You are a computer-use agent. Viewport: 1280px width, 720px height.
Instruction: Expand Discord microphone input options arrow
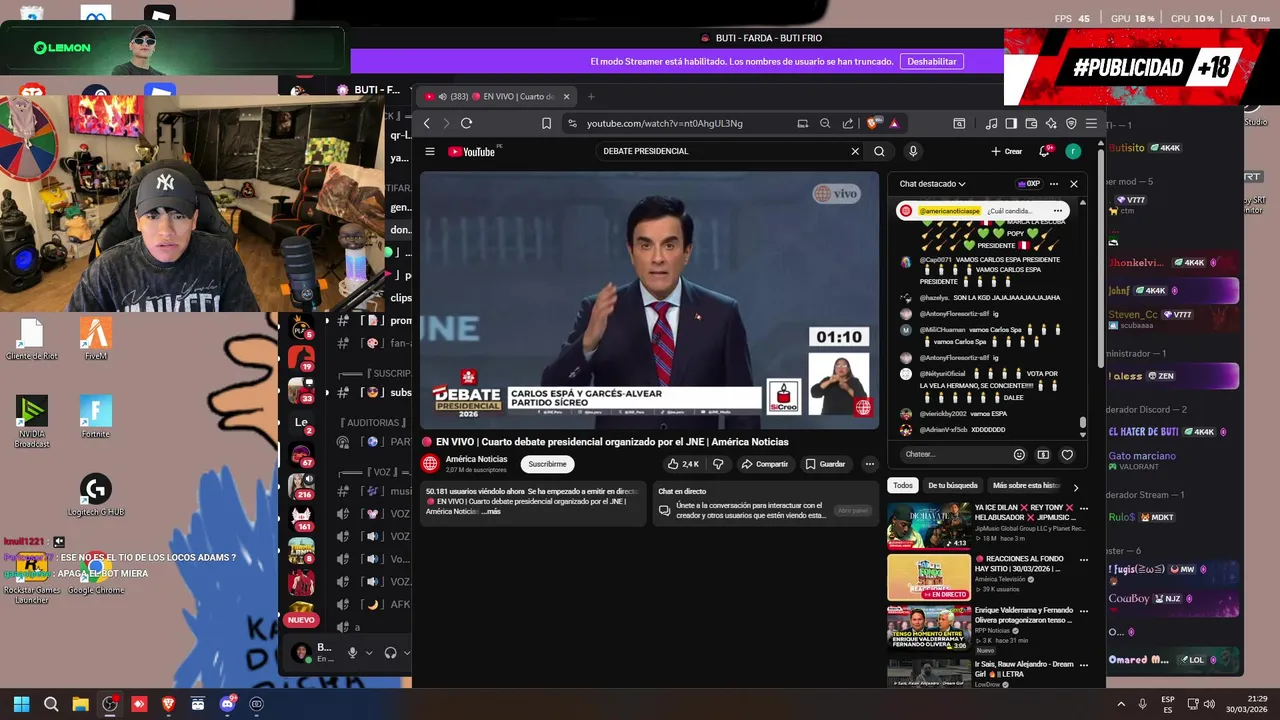(x=369, y=652)
